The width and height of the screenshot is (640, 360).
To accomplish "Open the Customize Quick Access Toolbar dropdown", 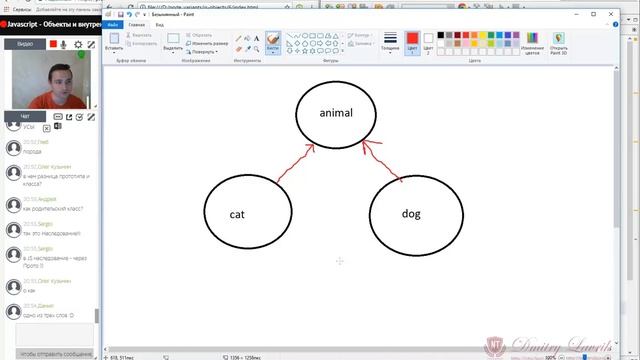I will click(144, 15).
